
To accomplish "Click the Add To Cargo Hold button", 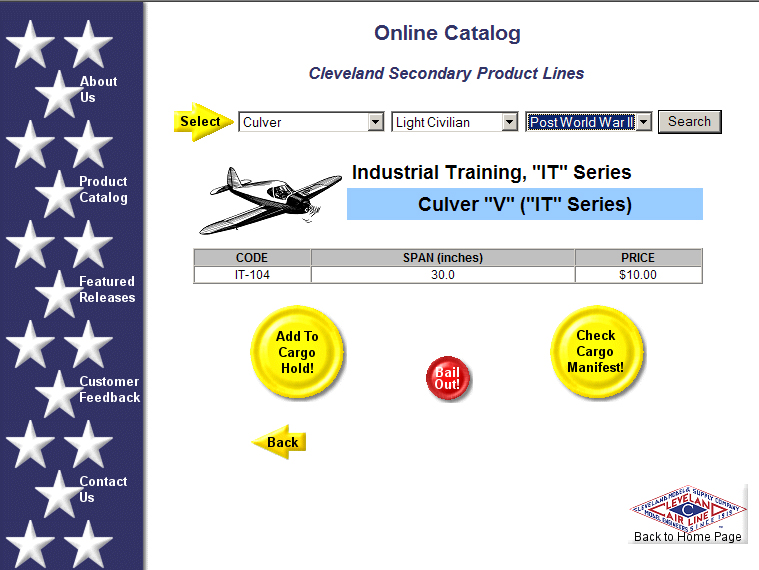I will [x=297, y=353].
